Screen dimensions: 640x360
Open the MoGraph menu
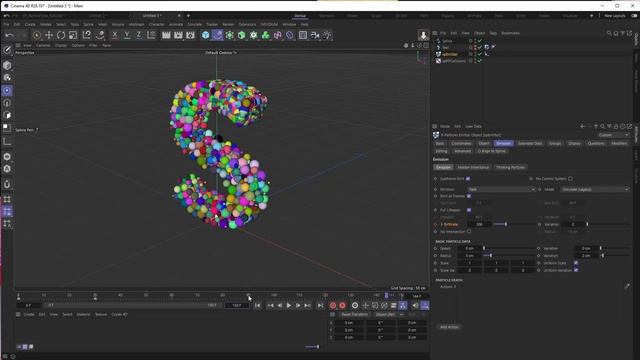pyautogui.click(x=136, y=24)
